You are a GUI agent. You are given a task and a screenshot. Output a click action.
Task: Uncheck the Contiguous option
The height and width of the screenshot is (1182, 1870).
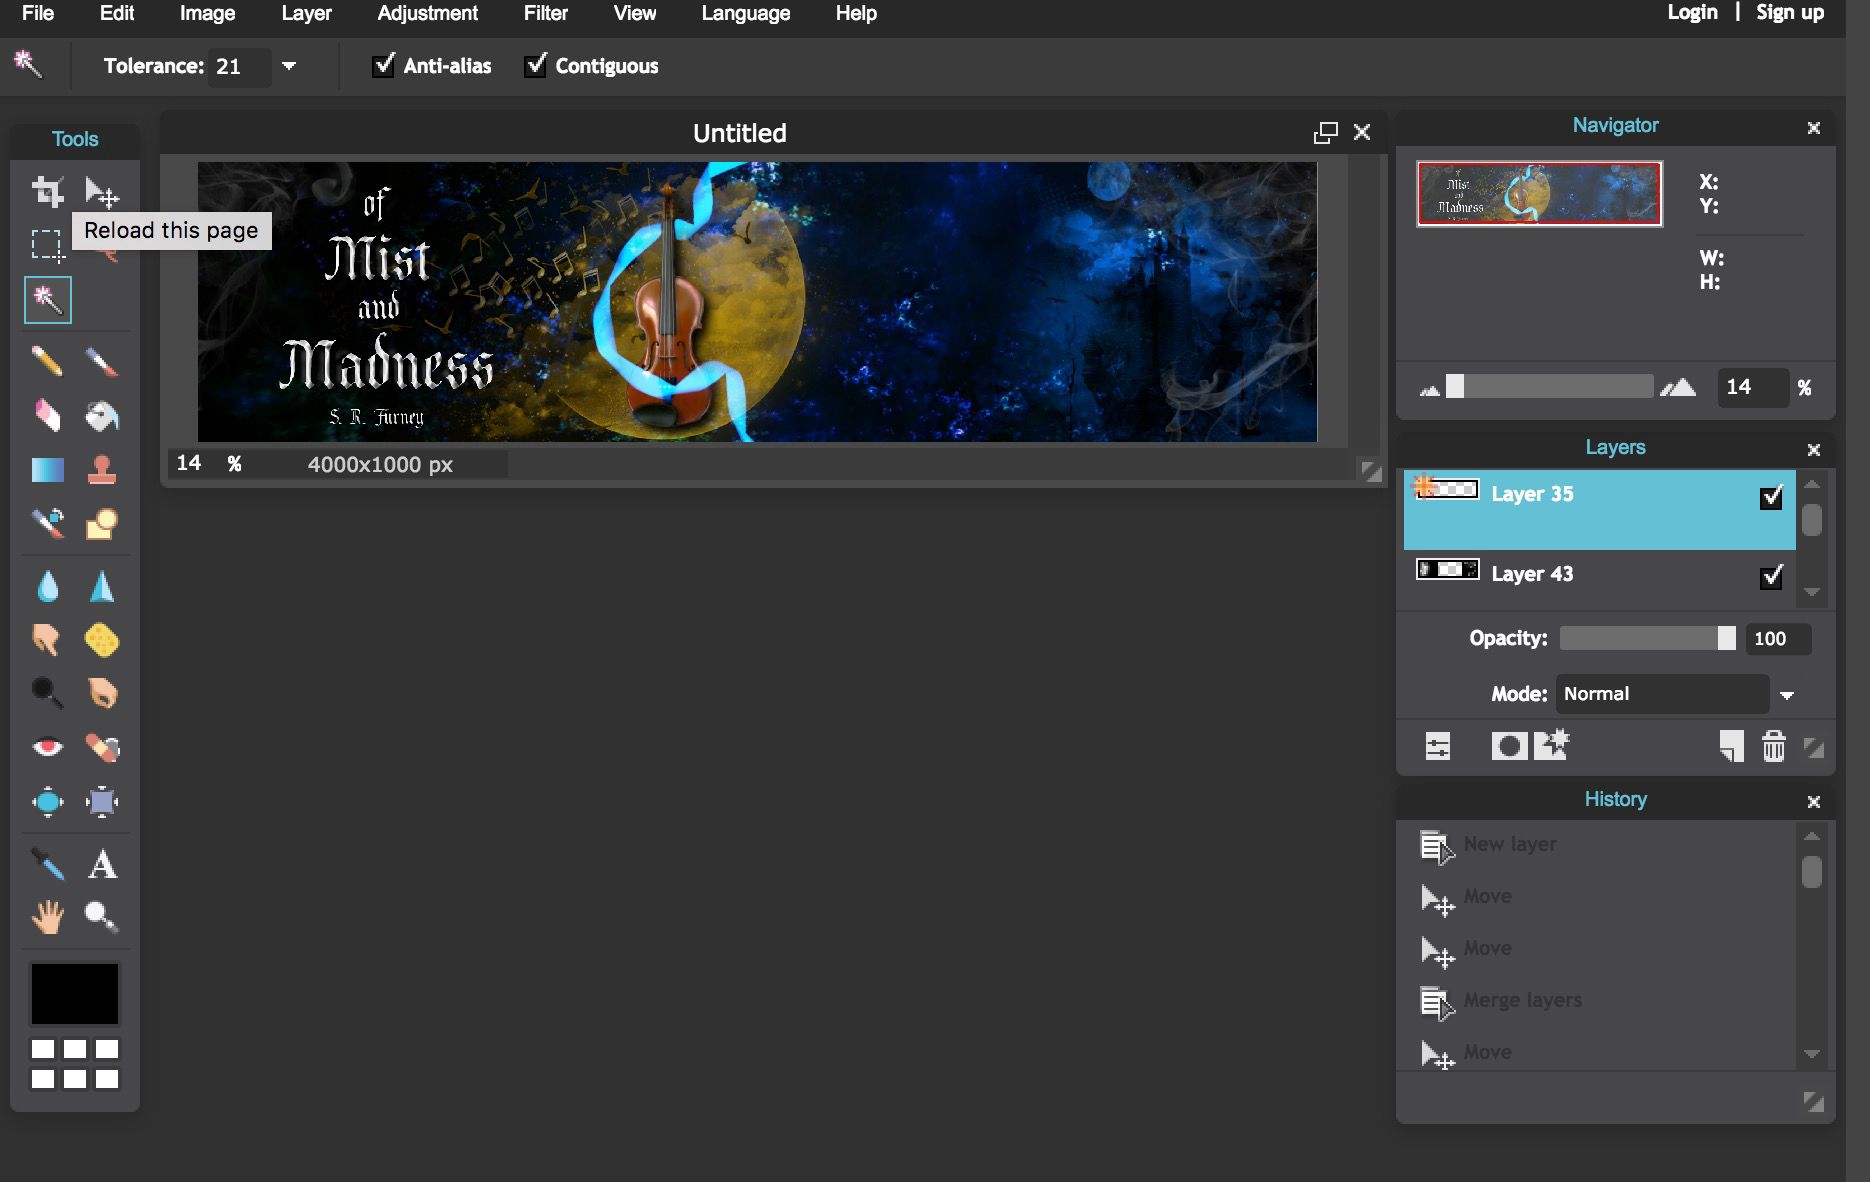coord(536,66)
